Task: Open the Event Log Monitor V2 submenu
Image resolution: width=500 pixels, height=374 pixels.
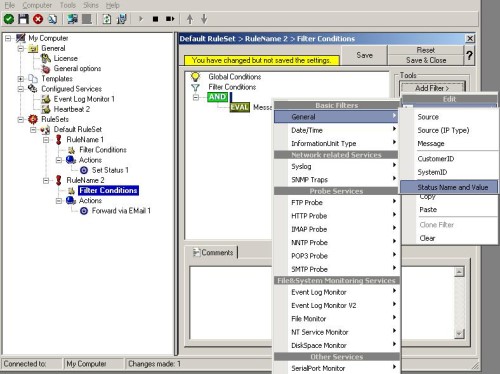Action: [336, 306]
